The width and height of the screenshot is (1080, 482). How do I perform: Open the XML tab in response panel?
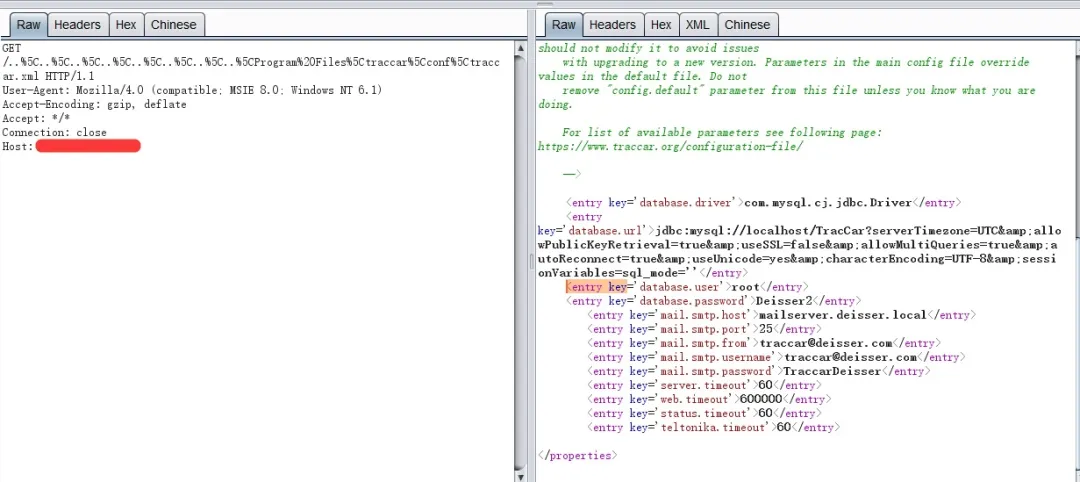(x=697, y=25)
